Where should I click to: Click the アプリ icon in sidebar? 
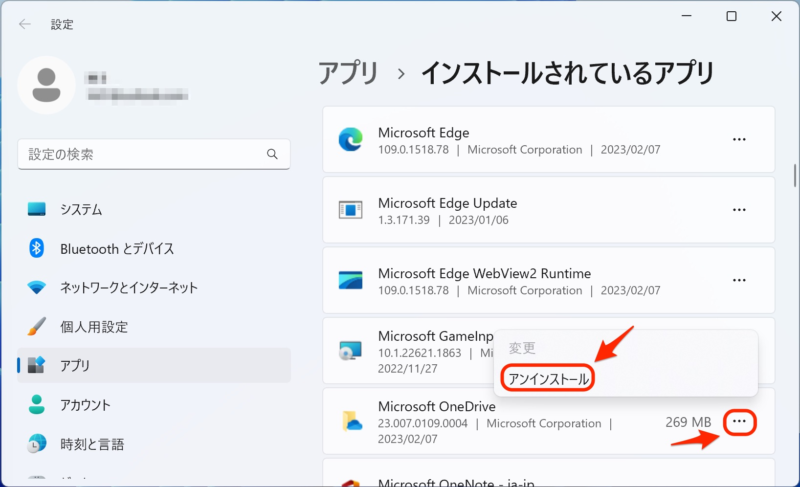pos(36,365)
